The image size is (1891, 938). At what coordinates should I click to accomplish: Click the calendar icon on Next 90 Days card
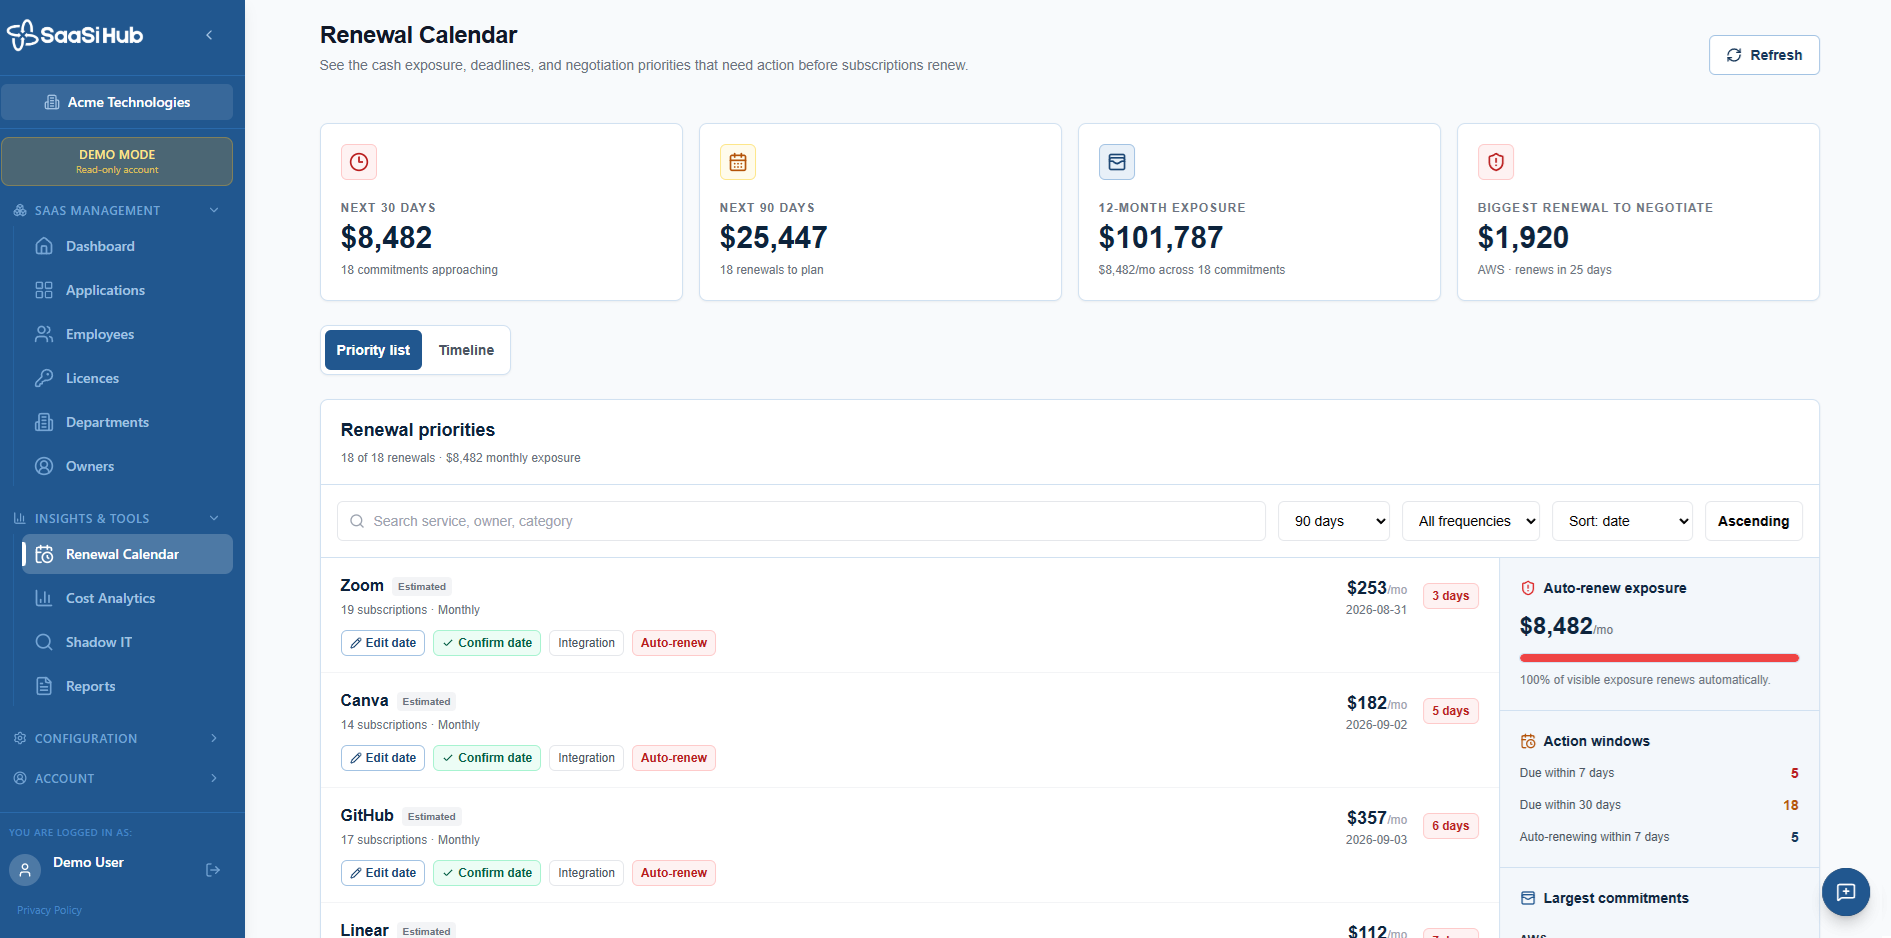[738, 162]
